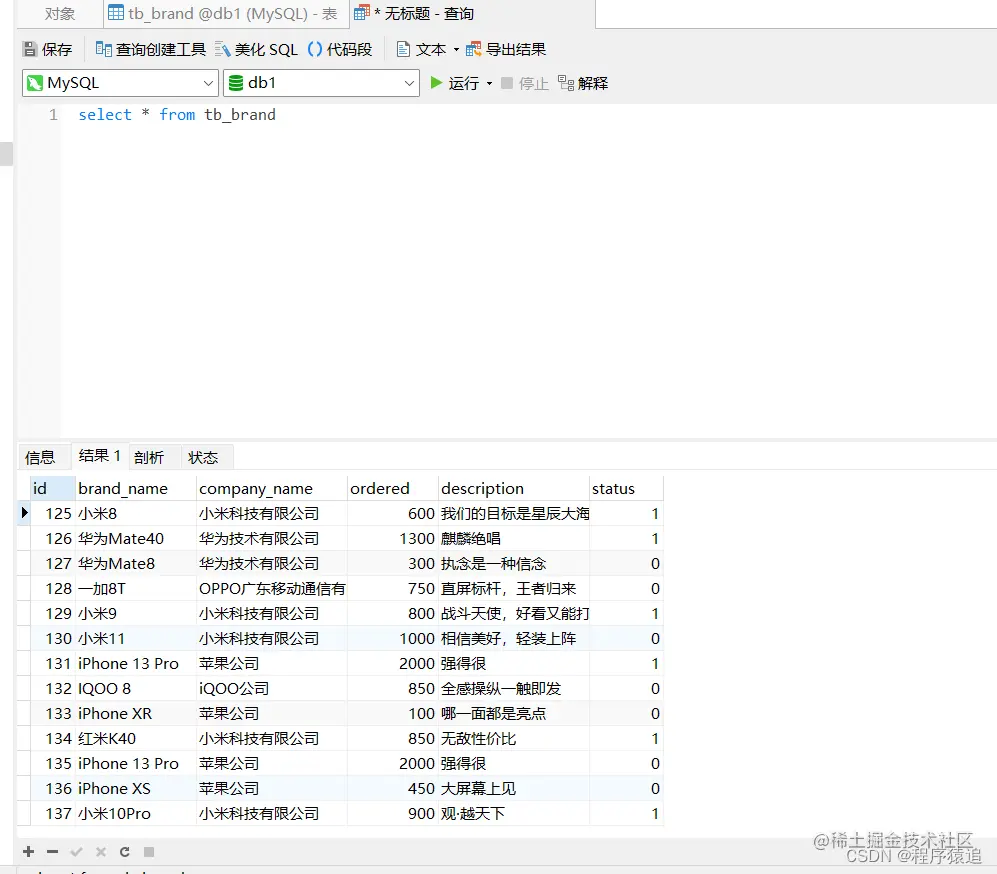Run the query with the green play icon
Image resolution: width=997 pixels, height=874 pixels.
(x=436, y=83)
